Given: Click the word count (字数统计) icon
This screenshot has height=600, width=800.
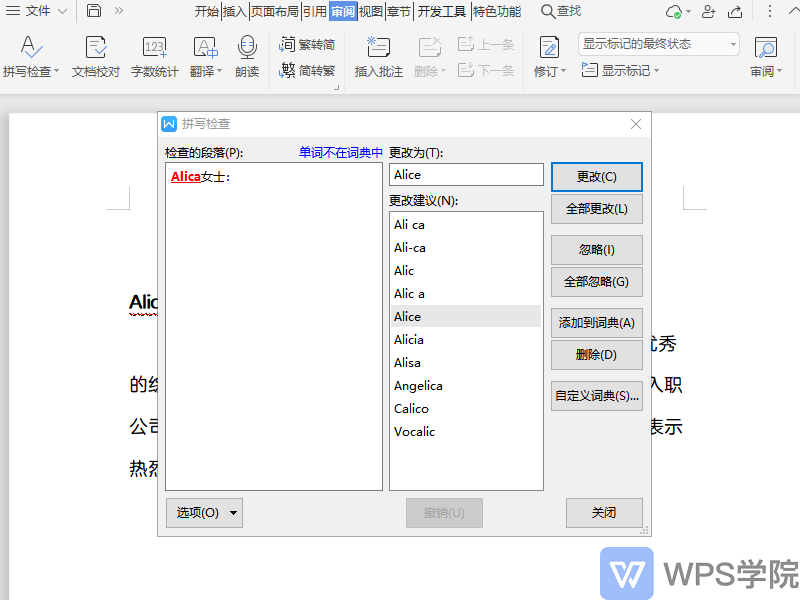Looking at the screenshot, I should pos(154,49).
